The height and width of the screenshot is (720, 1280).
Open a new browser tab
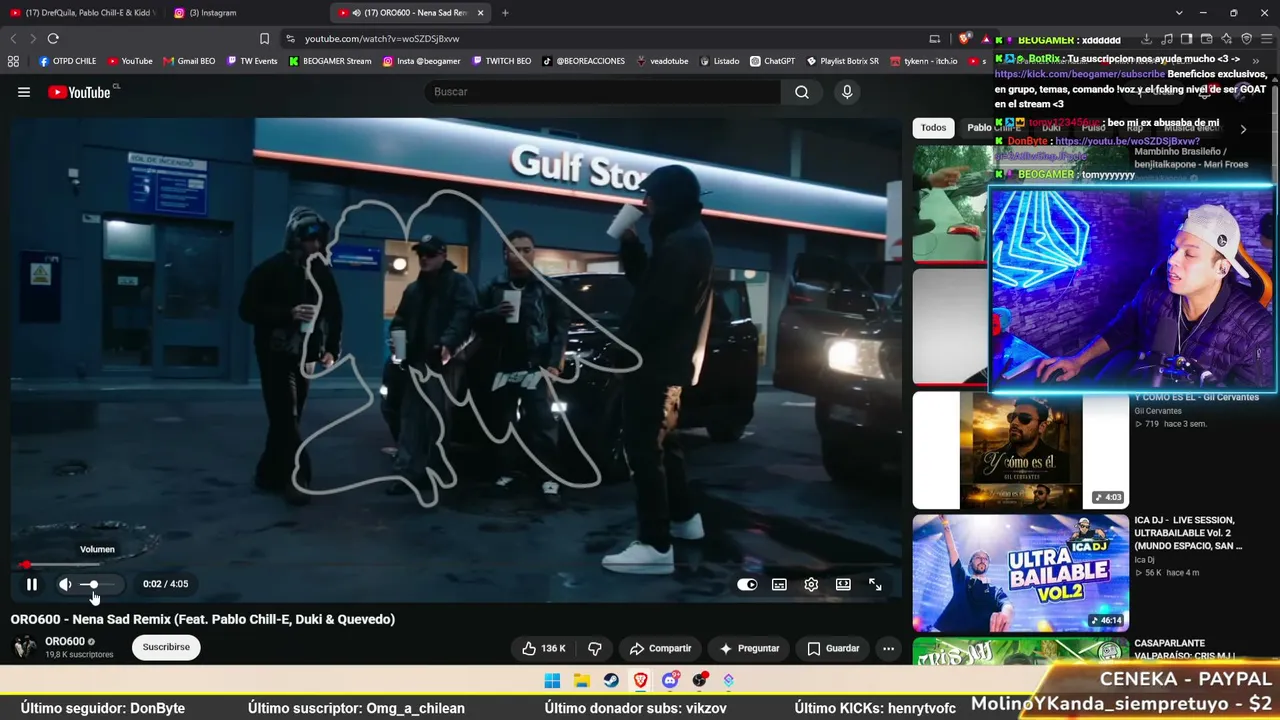click(x=505, y=13)
